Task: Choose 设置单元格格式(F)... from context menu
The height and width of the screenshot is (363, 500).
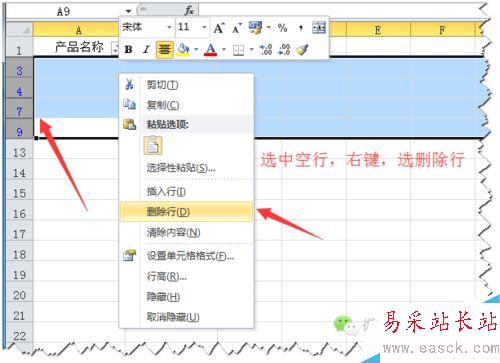Action: (187, 256)
